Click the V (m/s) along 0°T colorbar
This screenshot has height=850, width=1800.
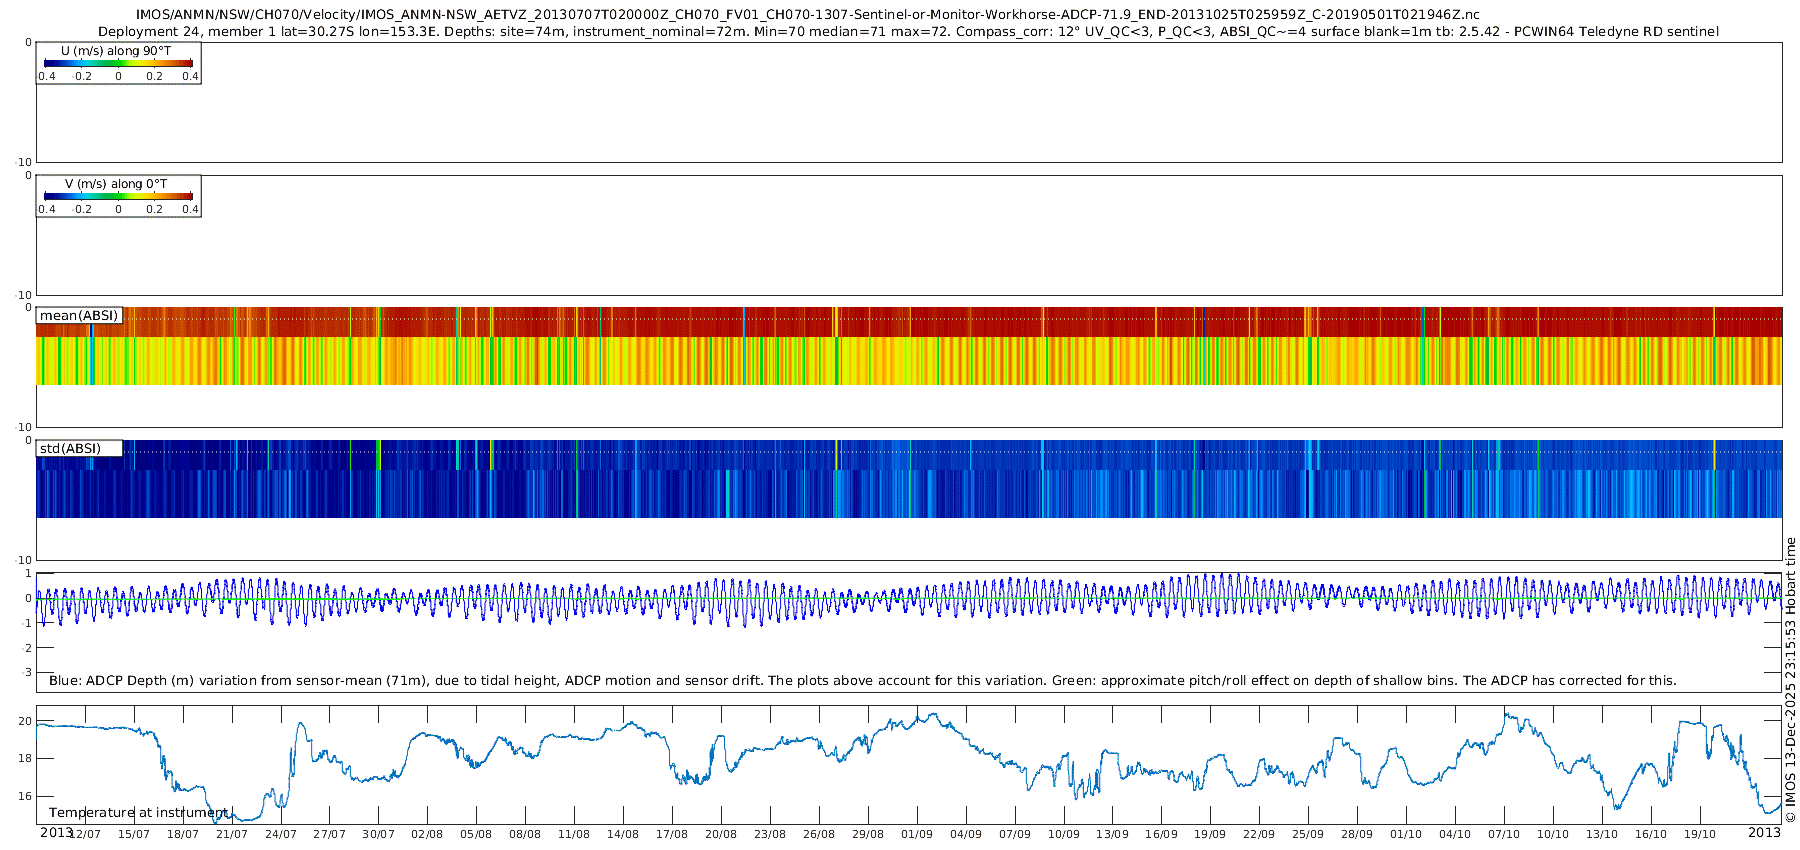click(x=118, y=196)
